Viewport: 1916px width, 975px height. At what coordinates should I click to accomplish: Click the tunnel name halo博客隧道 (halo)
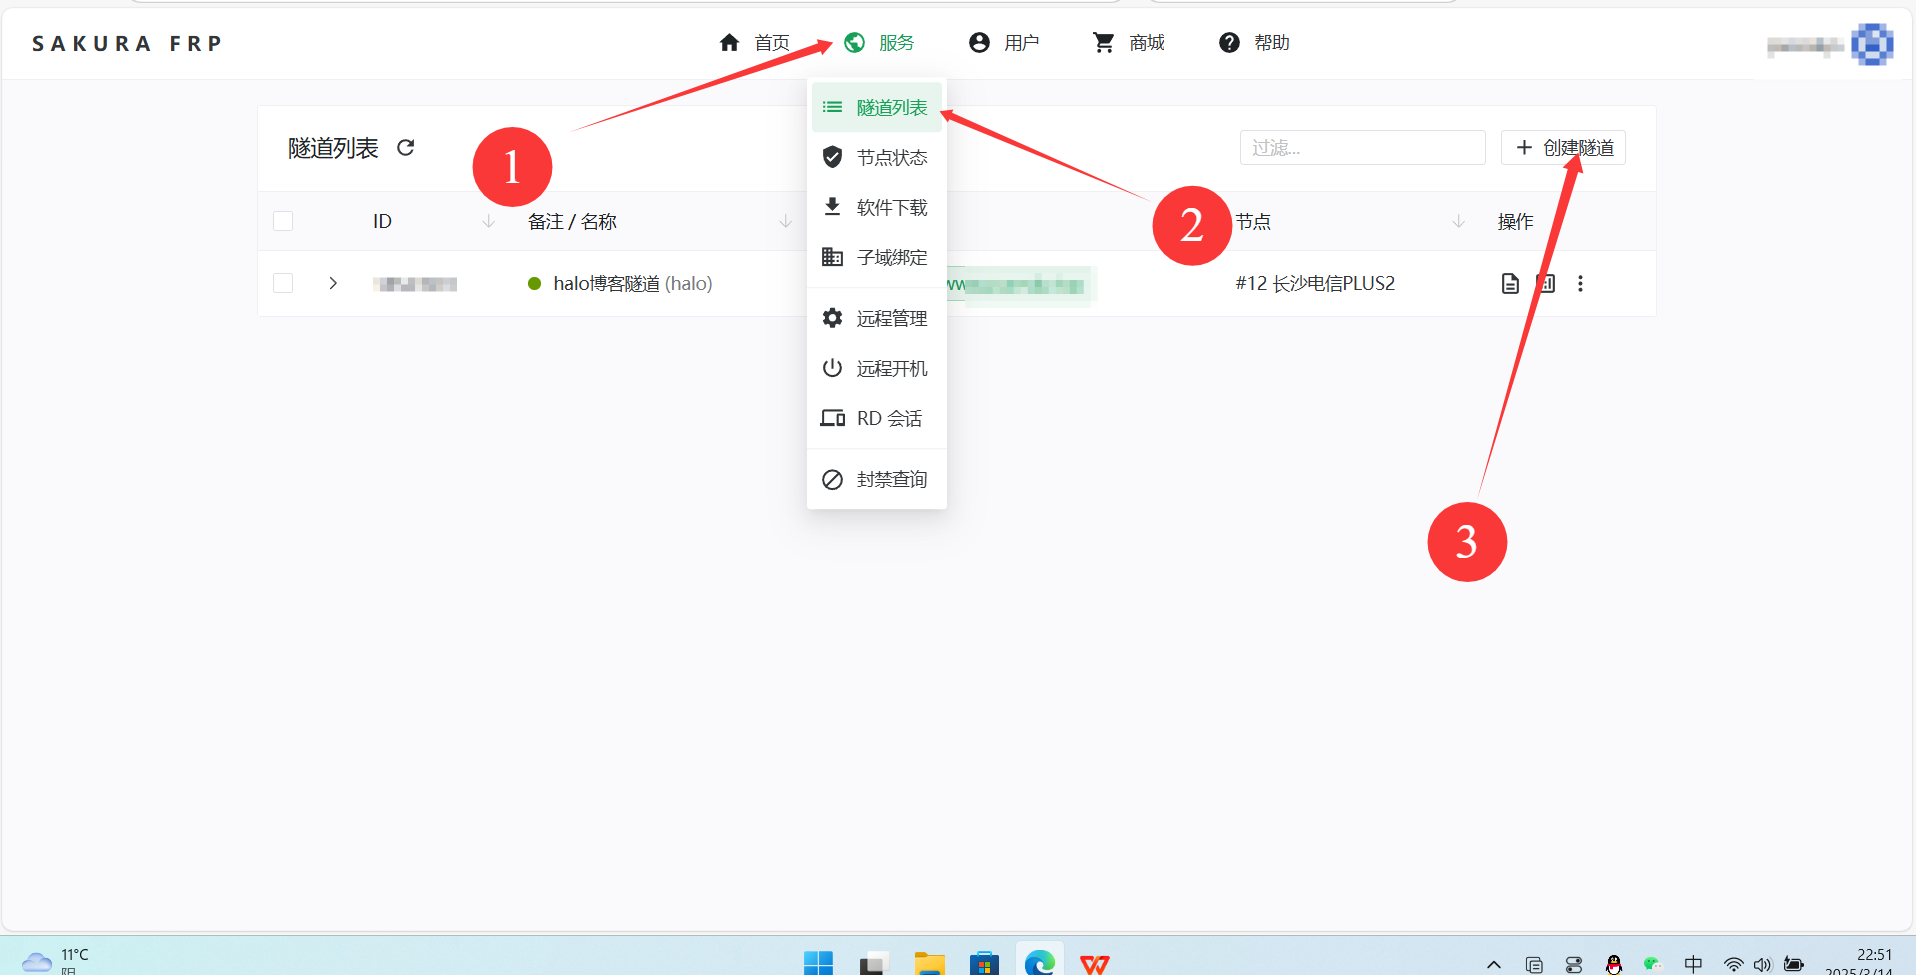coord(633,284)
